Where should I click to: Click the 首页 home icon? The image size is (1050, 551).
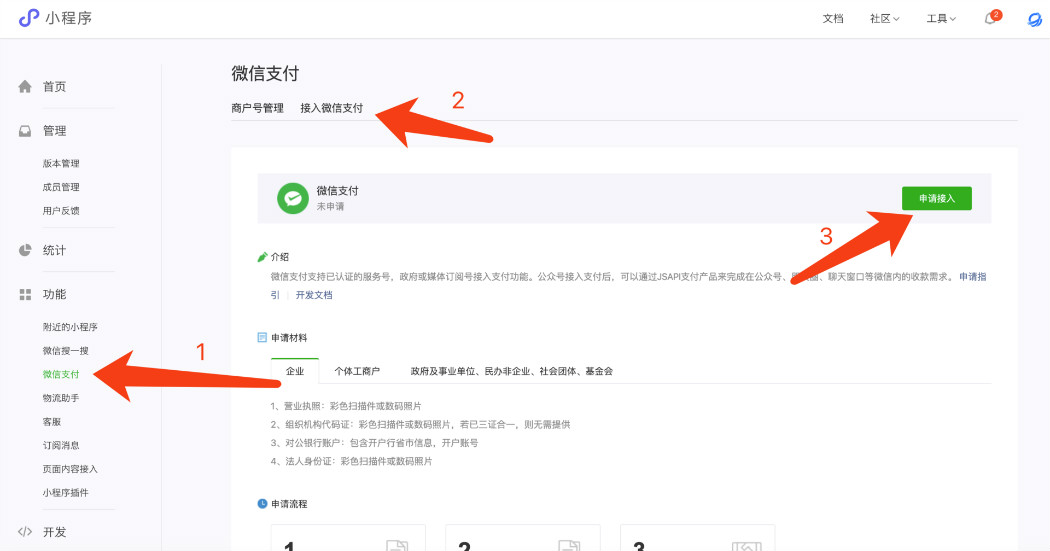pos(26,87)
